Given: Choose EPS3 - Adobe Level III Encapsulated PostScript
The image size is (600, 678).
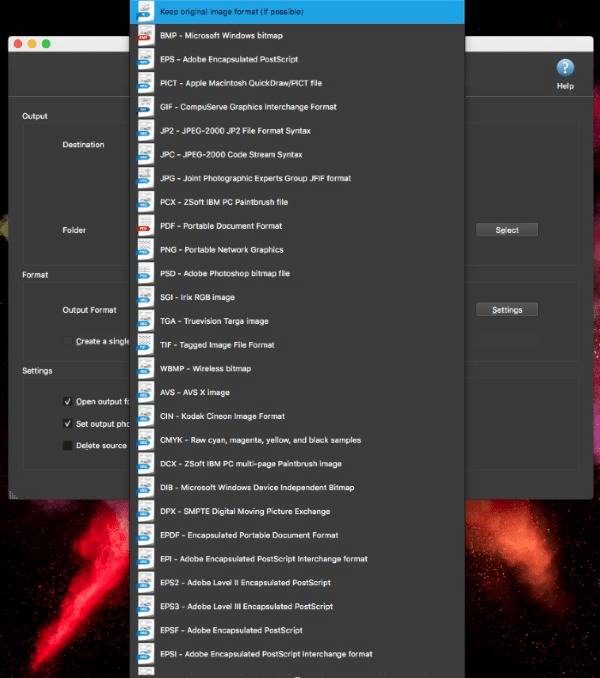Looking at the screenshot, I should coord(297,606).
